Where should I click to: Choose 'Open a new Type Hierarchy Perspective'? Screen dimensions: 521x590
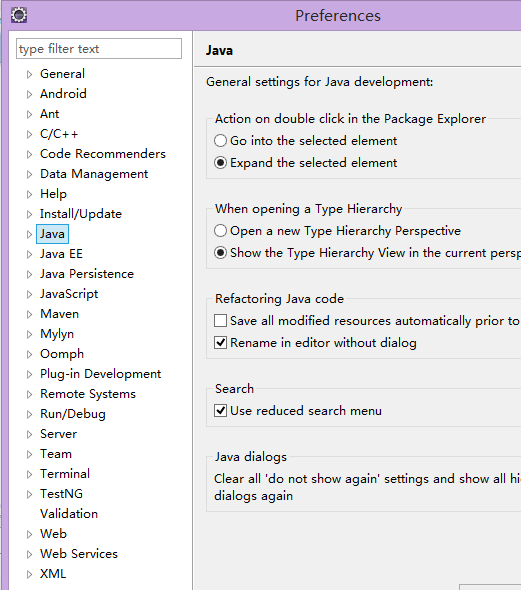pos(220,231)
